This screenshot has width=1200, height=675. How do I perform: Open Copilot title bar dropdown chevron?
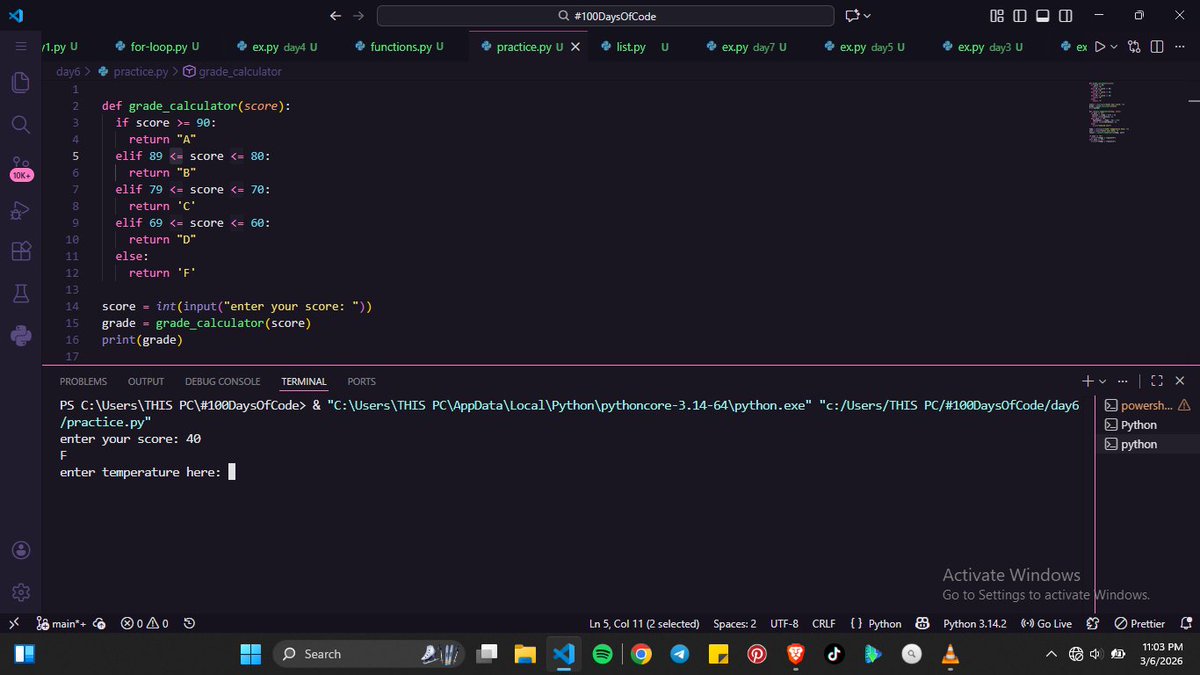point(867,15)
